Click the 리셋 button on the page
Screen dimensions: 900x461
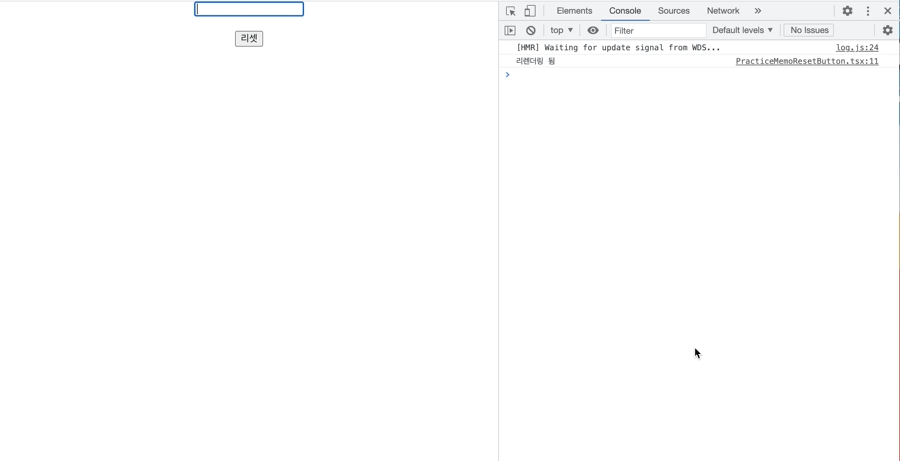249,38
